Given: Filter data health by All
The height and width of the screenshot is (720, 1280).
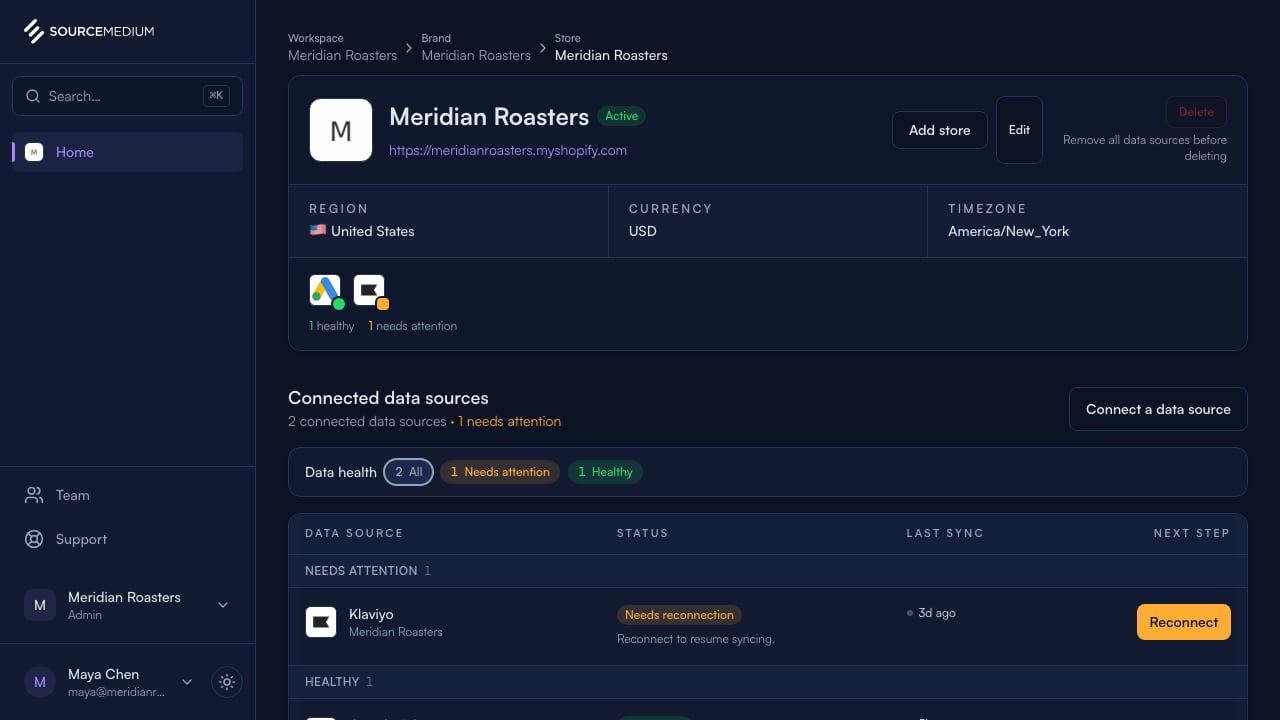Looking at the screenshot, I should 408,472.
